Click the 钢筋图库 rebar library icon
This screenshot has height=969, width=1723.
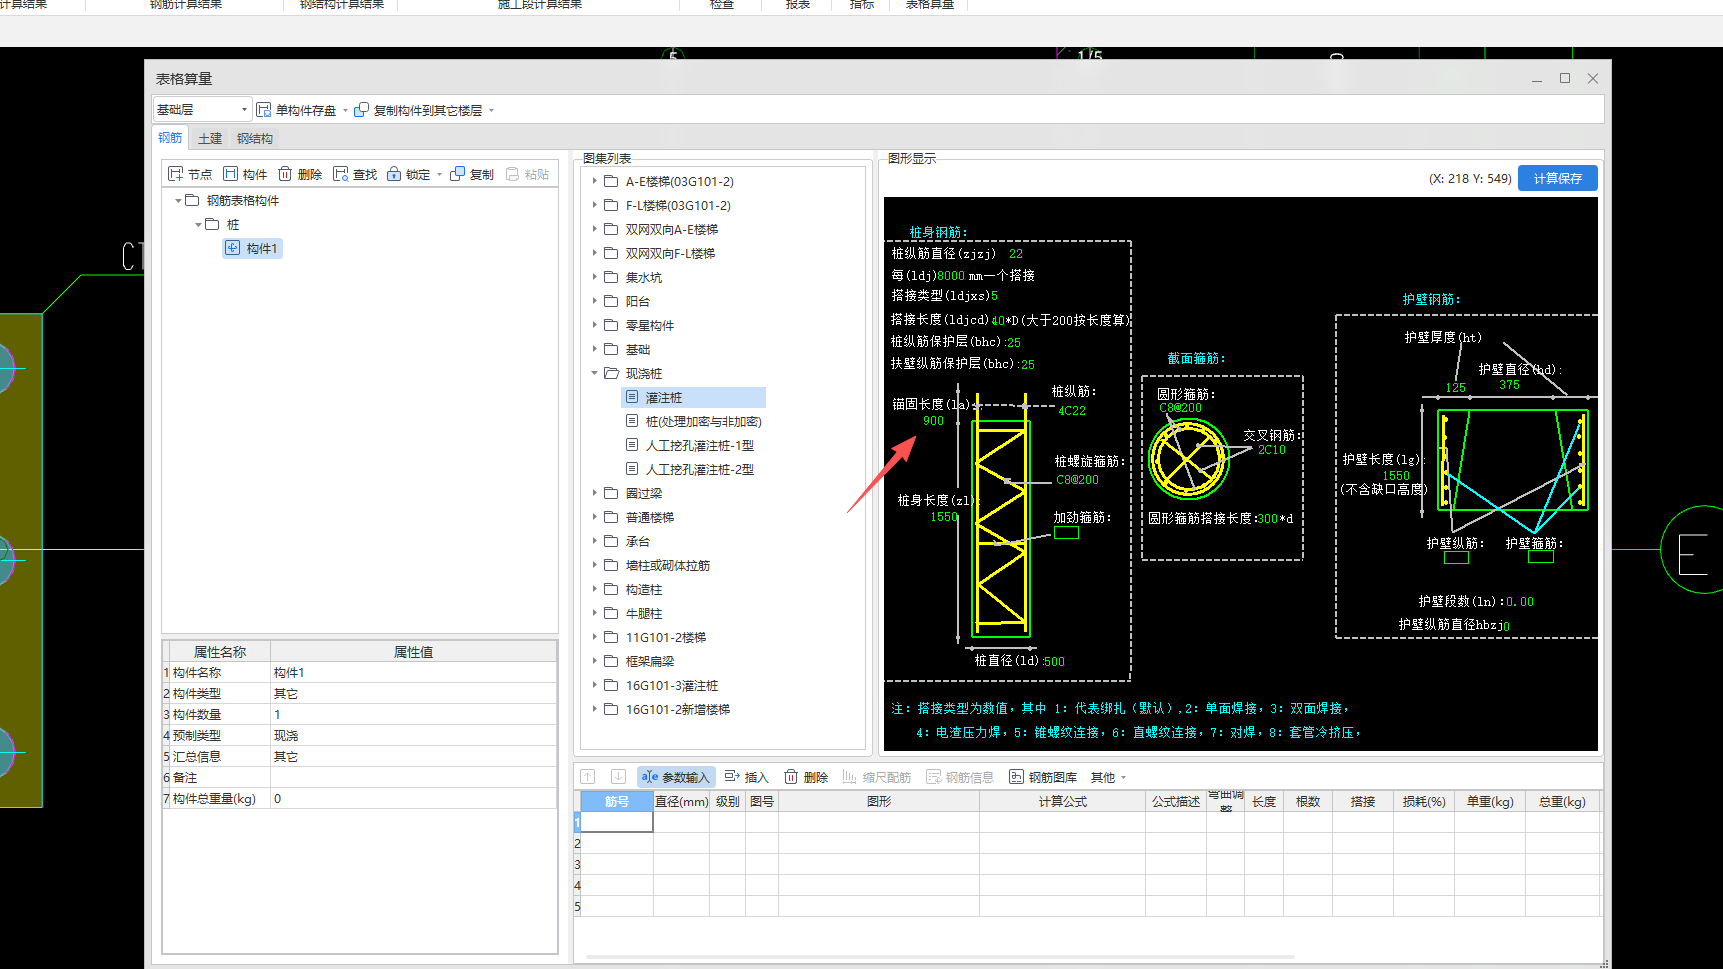click(x=1016, y=777)
